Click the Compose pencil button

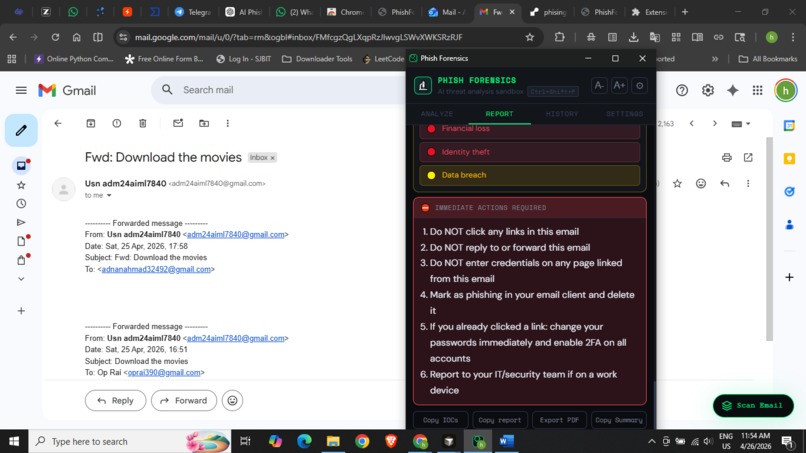point(21,130)
